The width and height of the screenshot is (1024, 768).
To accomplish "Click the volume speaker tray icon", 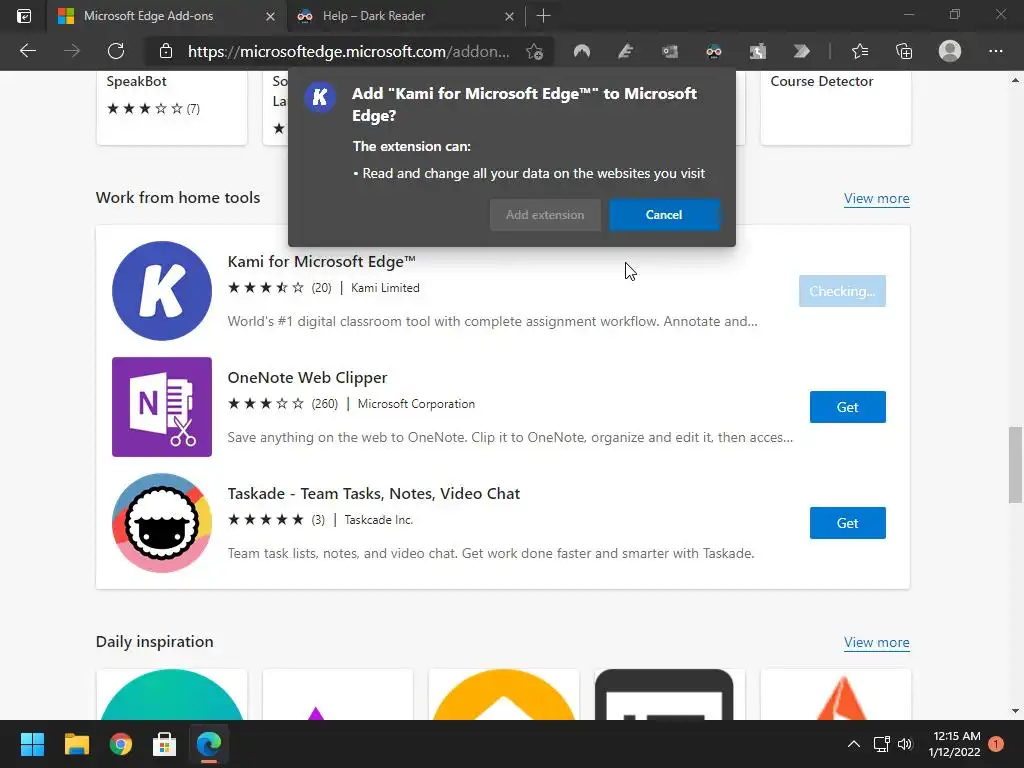I will point(905,744).
